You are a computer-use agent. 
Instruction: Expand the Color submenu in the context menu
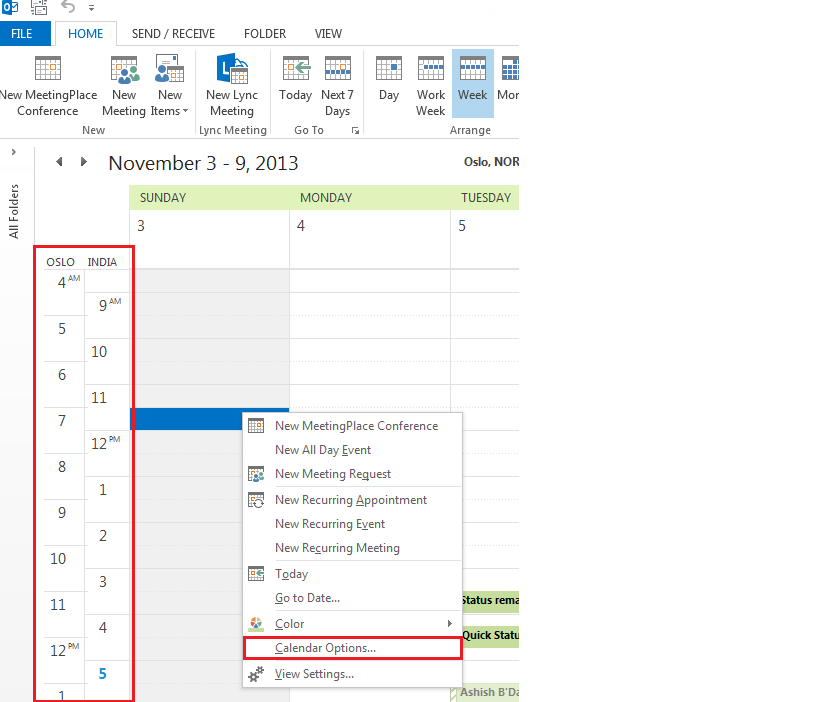click(289, 623)
